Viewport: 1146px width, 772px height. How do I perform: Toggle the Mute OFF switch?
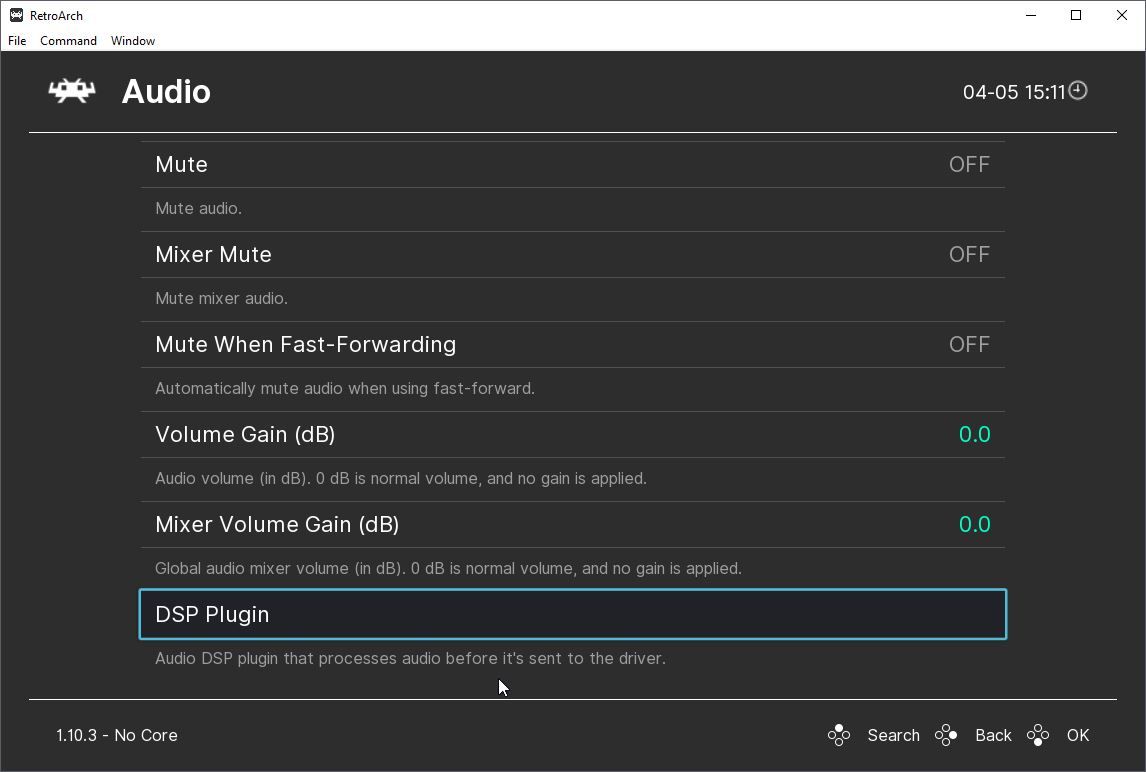click(968, 164)
